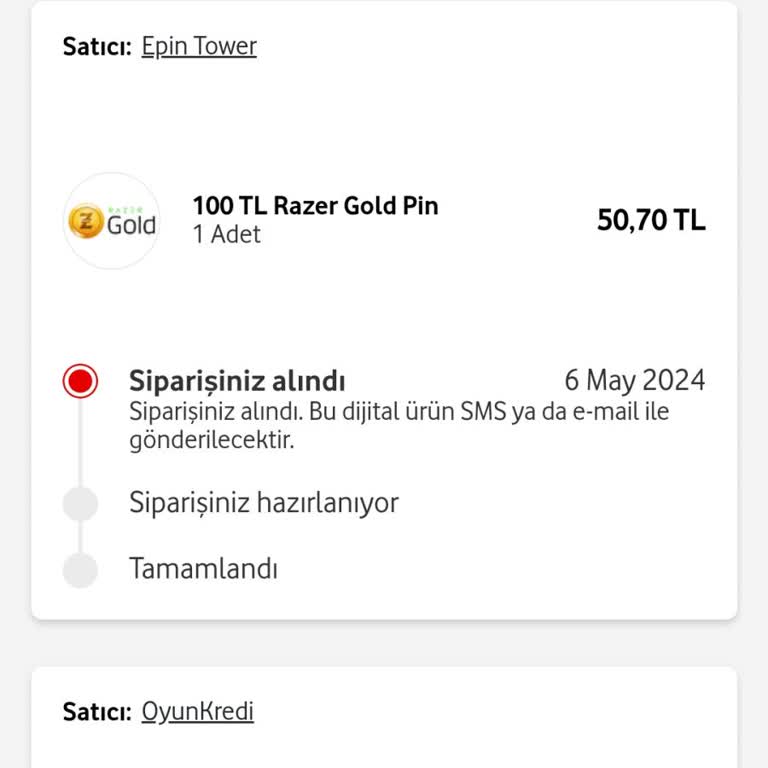
Task: Click the Siparişiniz alındı status heading
Action: (237, 381)
